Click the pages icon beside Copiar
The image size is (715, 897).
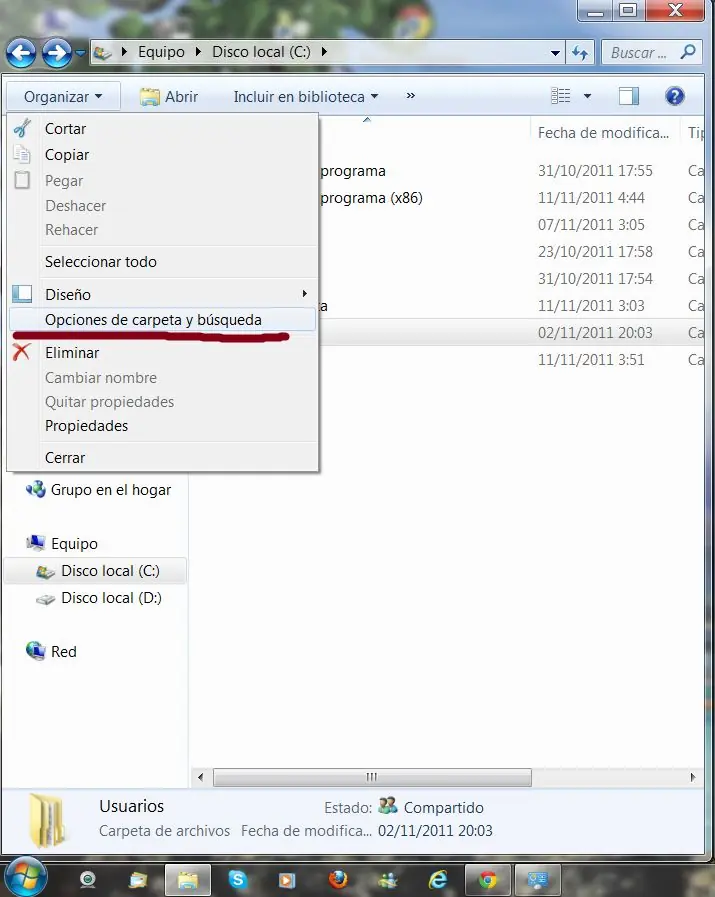[22, 154]
